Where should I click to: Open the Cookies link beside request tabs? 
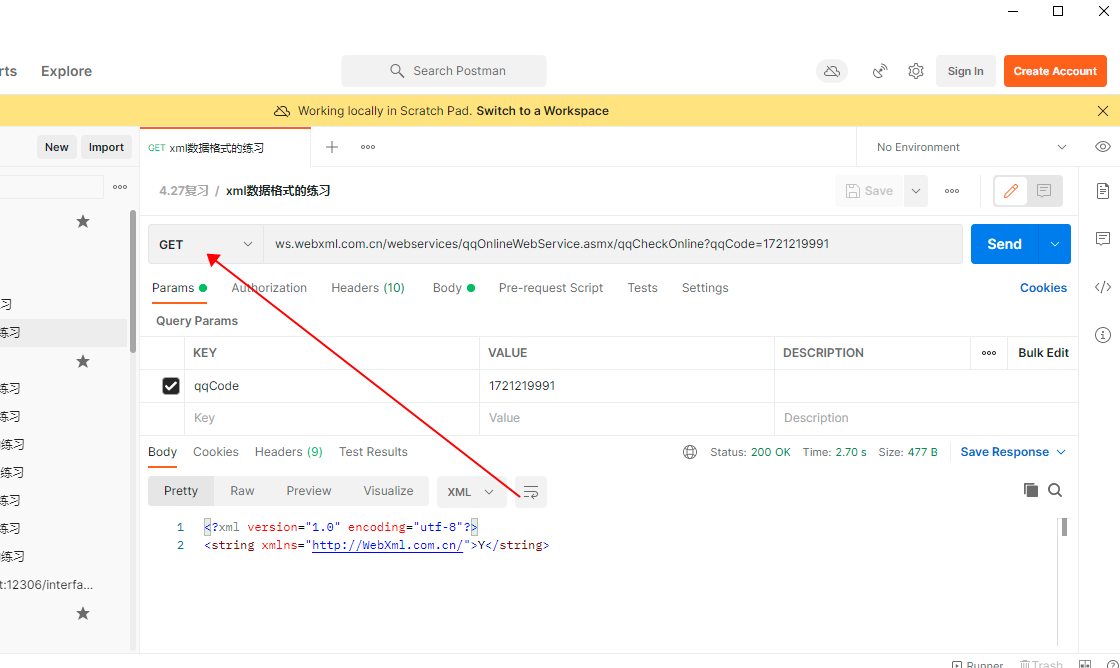click(x=1043, y=288)
